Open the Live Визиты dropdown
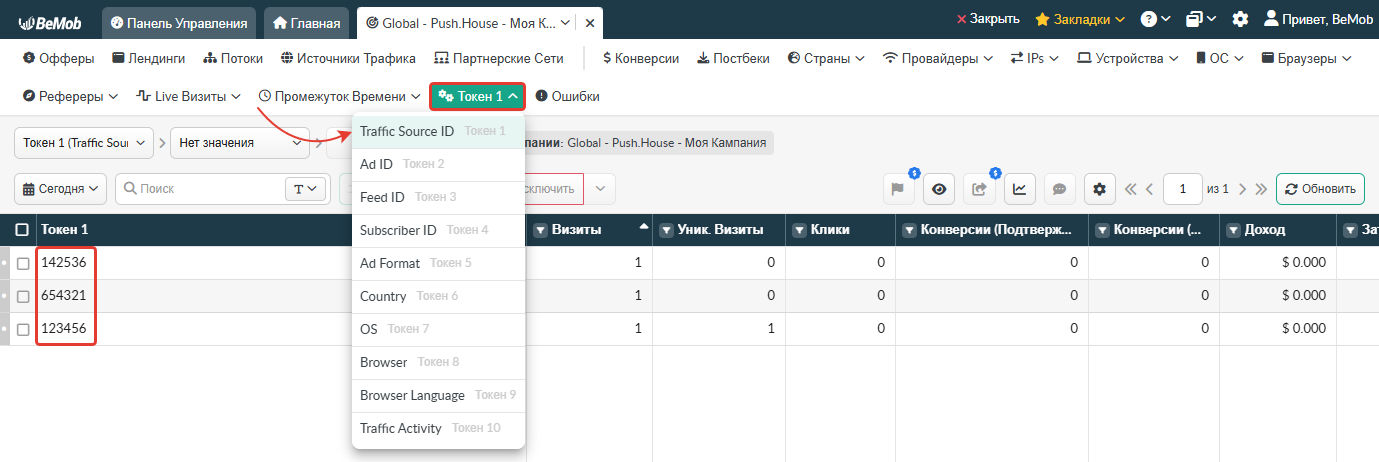The image size is (1379, 462). click(x=189, y=97)
